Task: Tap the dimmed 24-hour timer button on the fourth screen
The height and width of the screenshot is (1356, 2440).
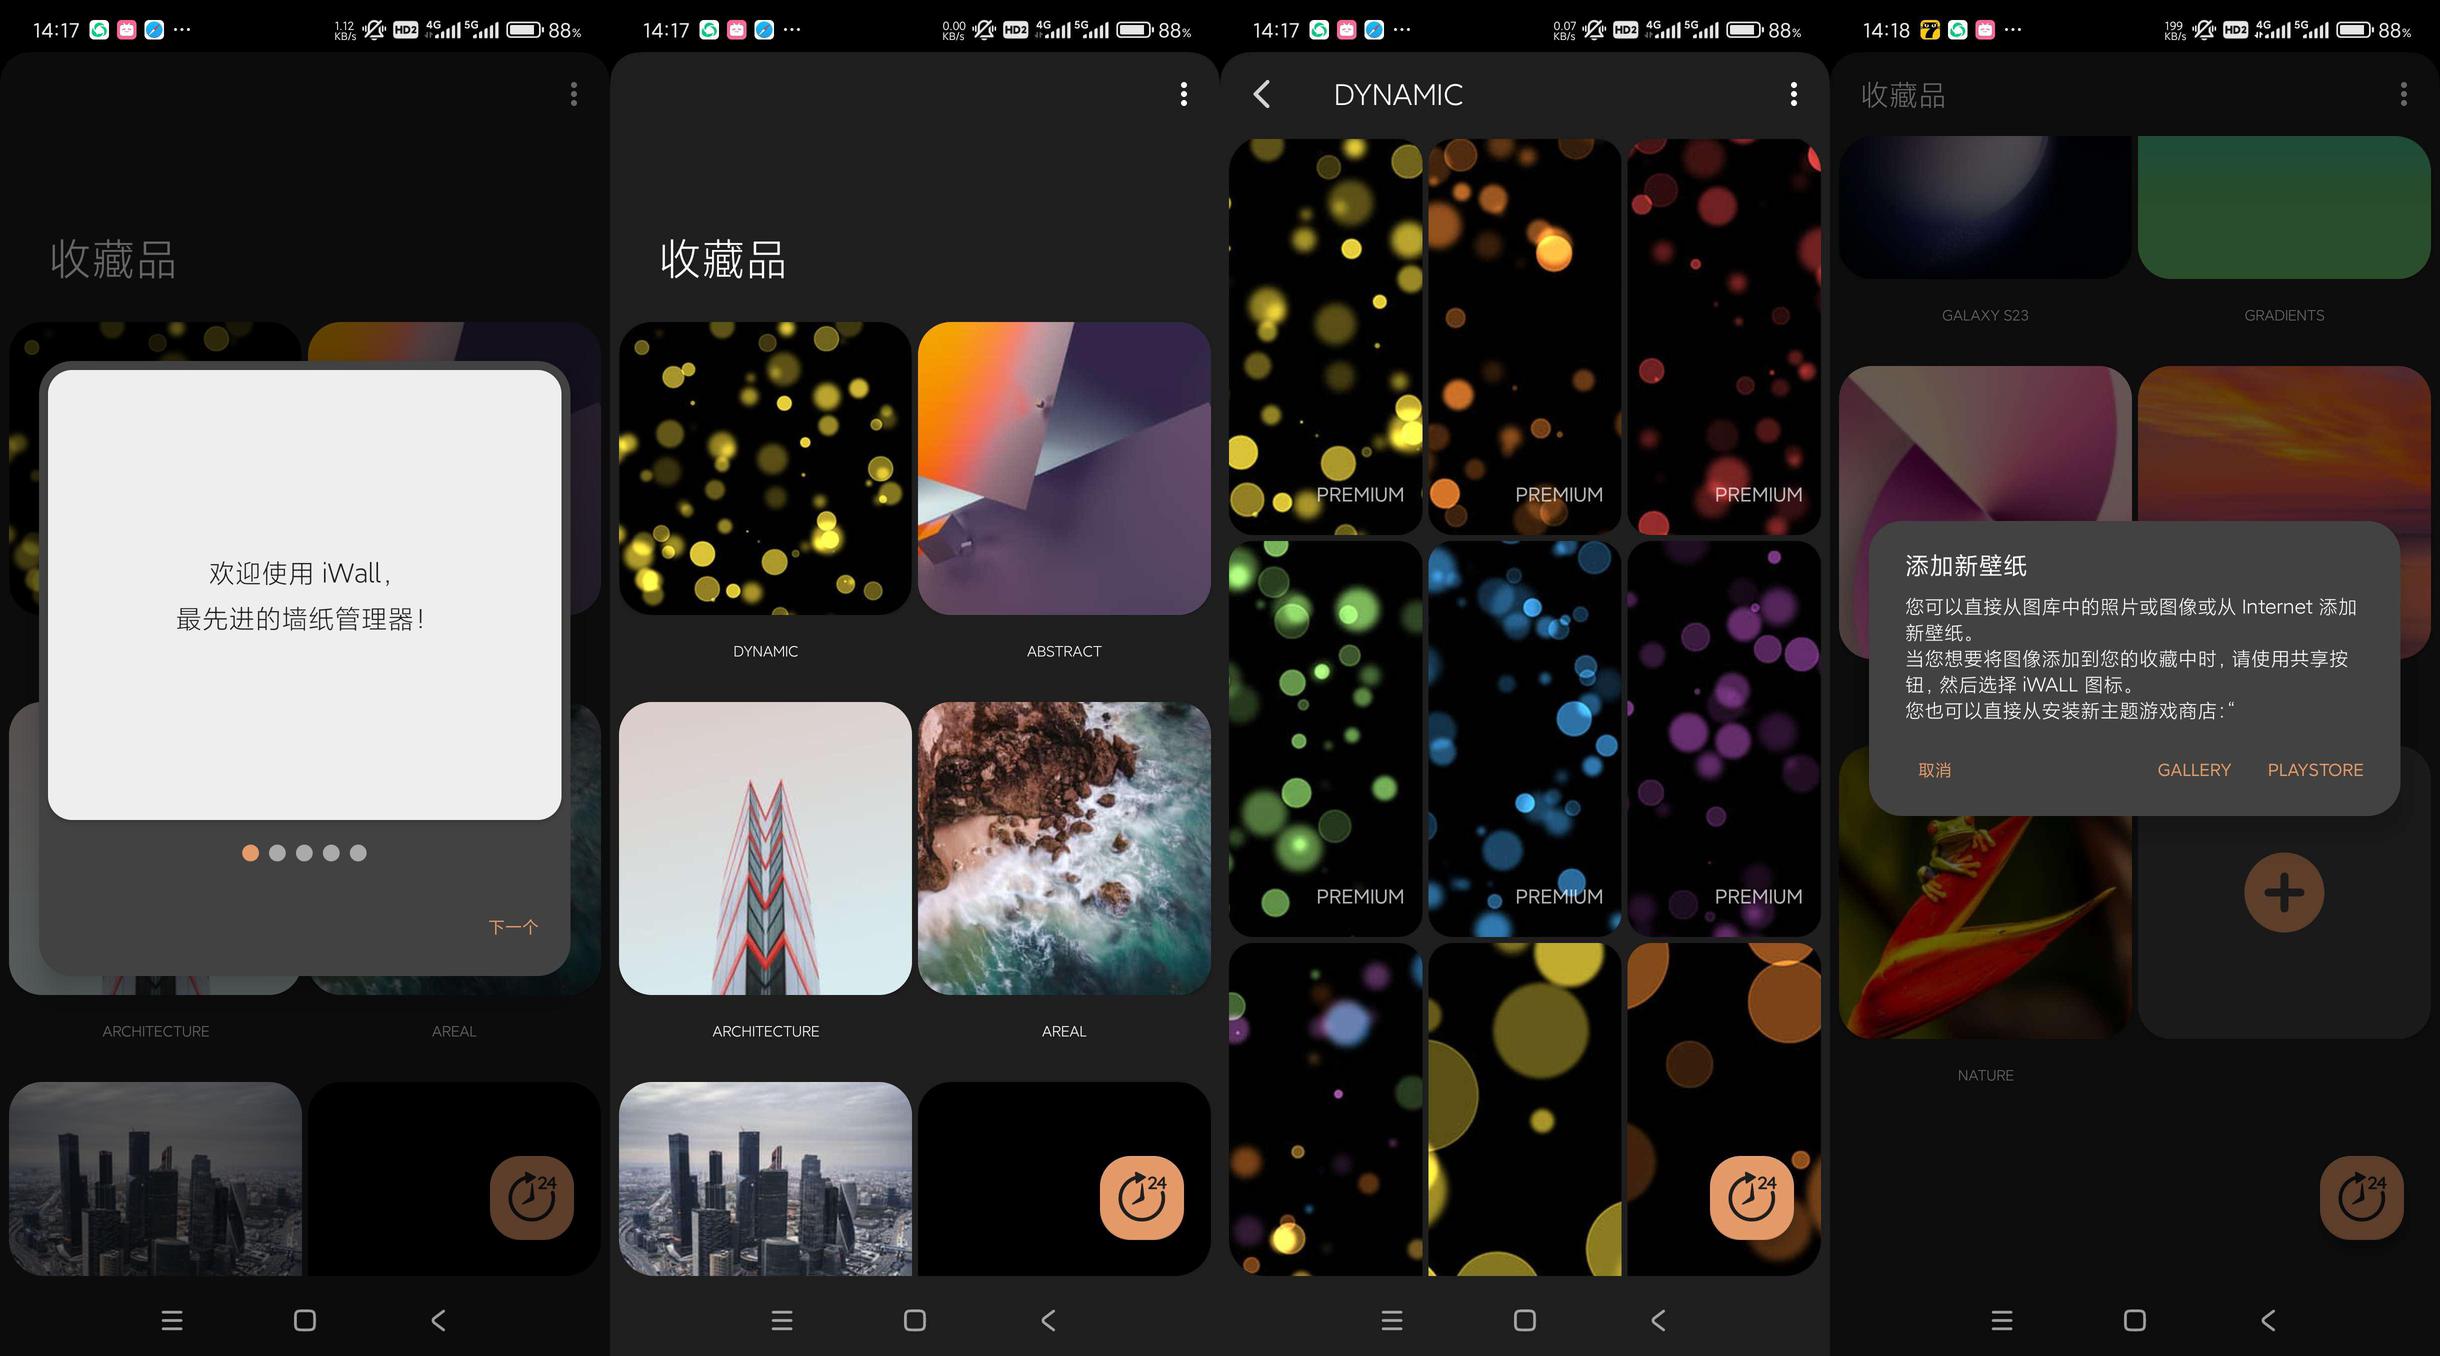Action: coord(2361,1197)
